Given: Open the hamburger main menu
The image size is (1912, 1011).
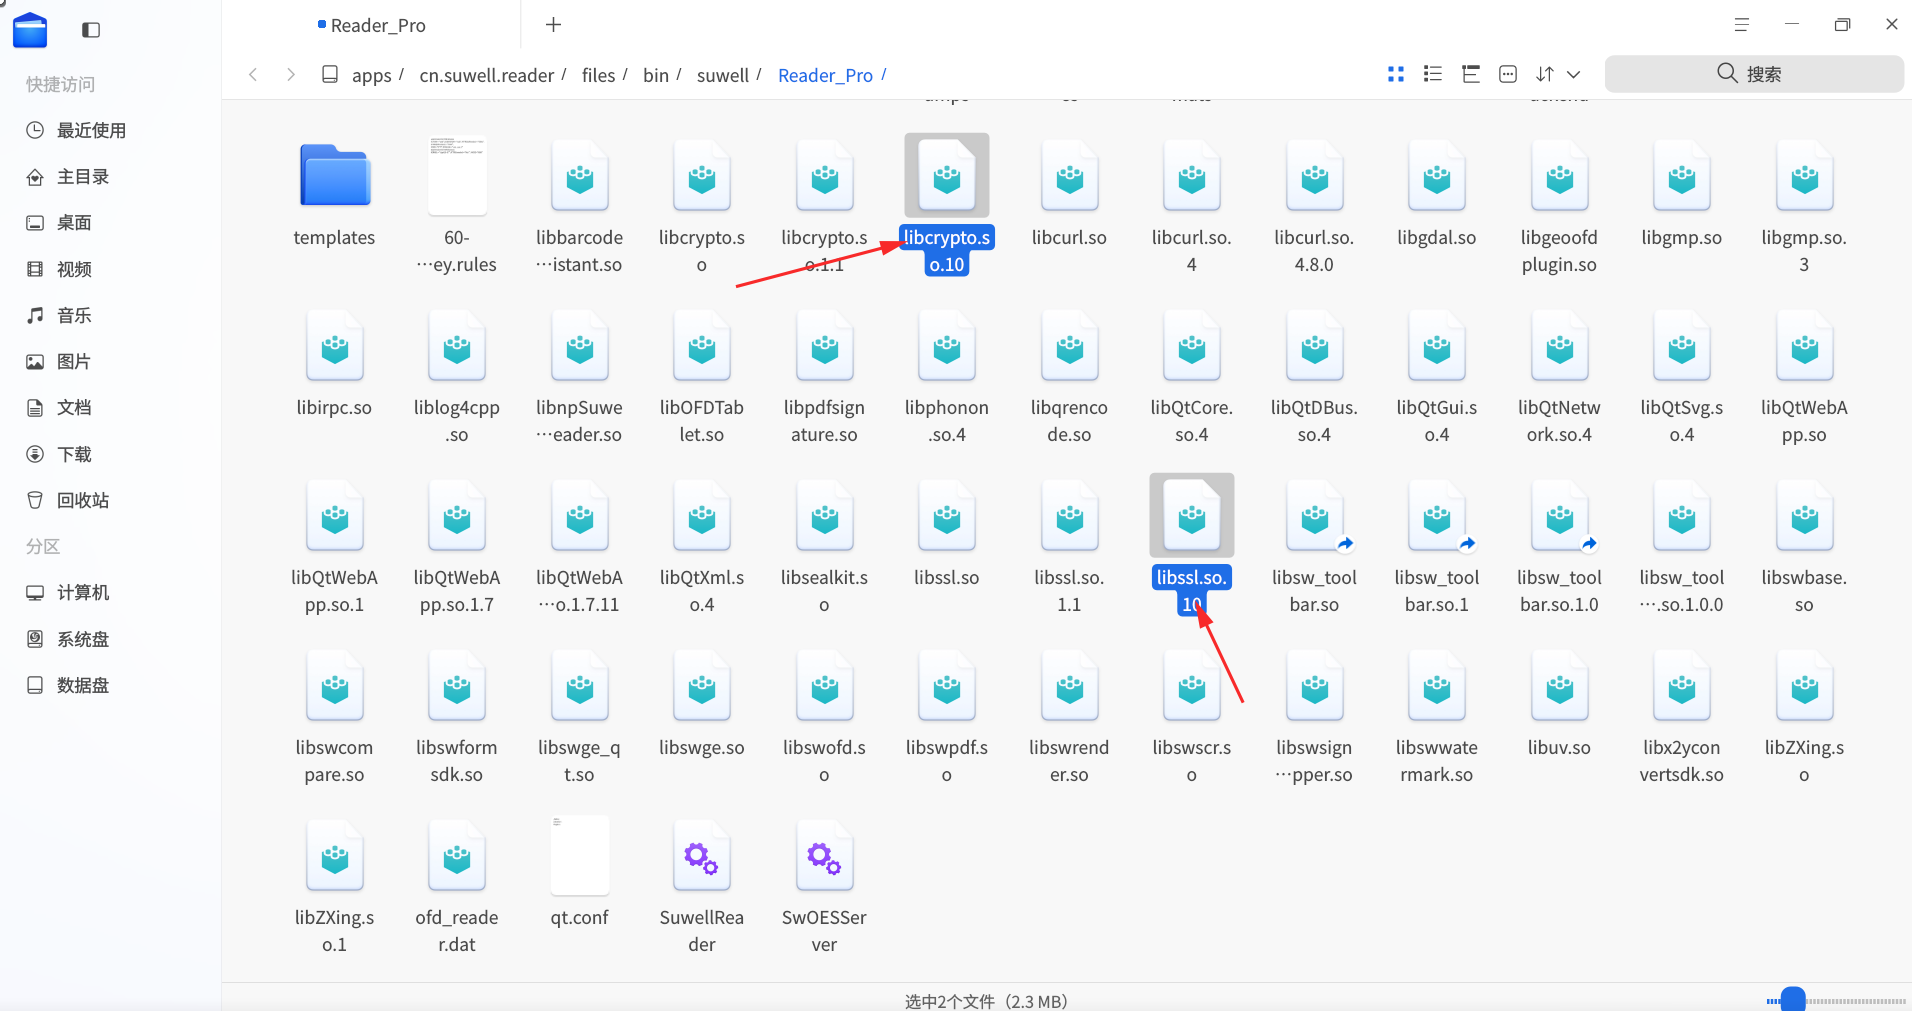Looking at the screenshot, I should (1742, 25).
